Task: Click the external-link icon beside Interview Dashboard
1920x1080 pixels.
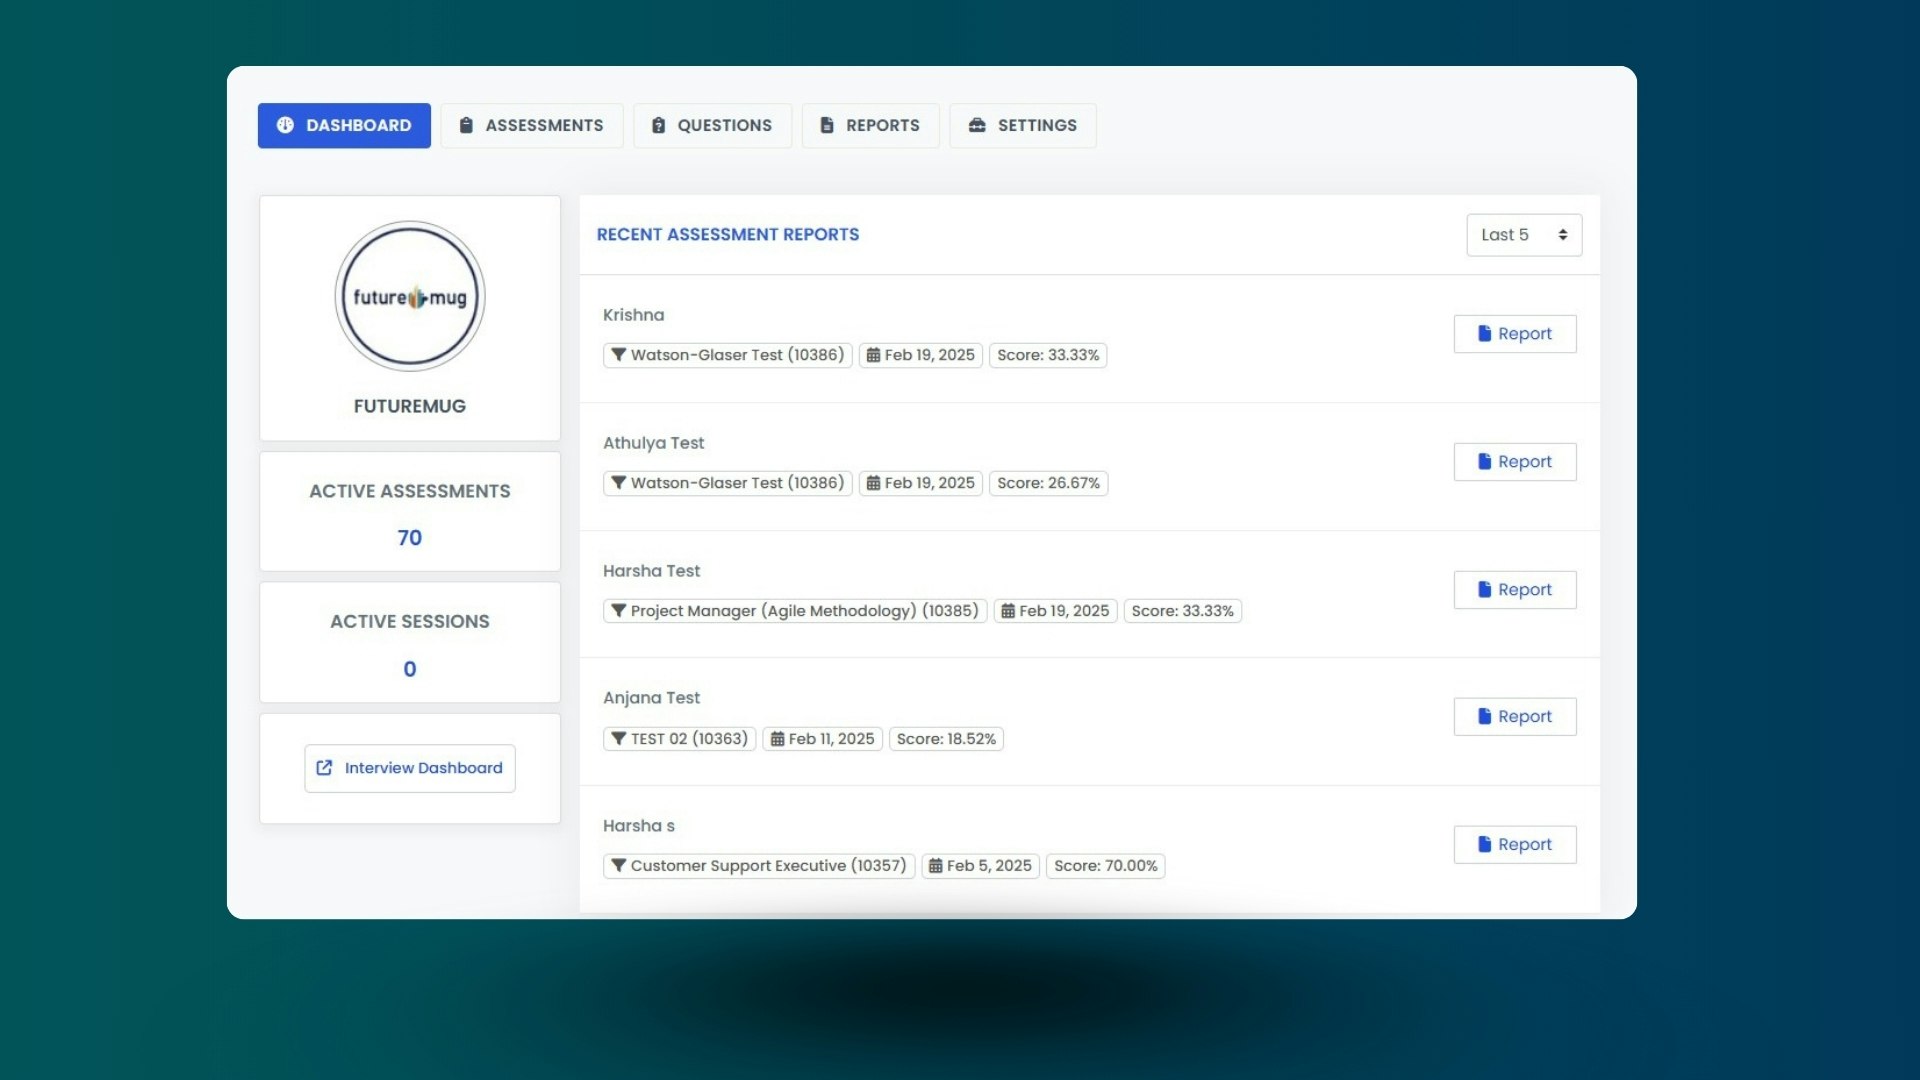Action: click(x=324, y=767)
